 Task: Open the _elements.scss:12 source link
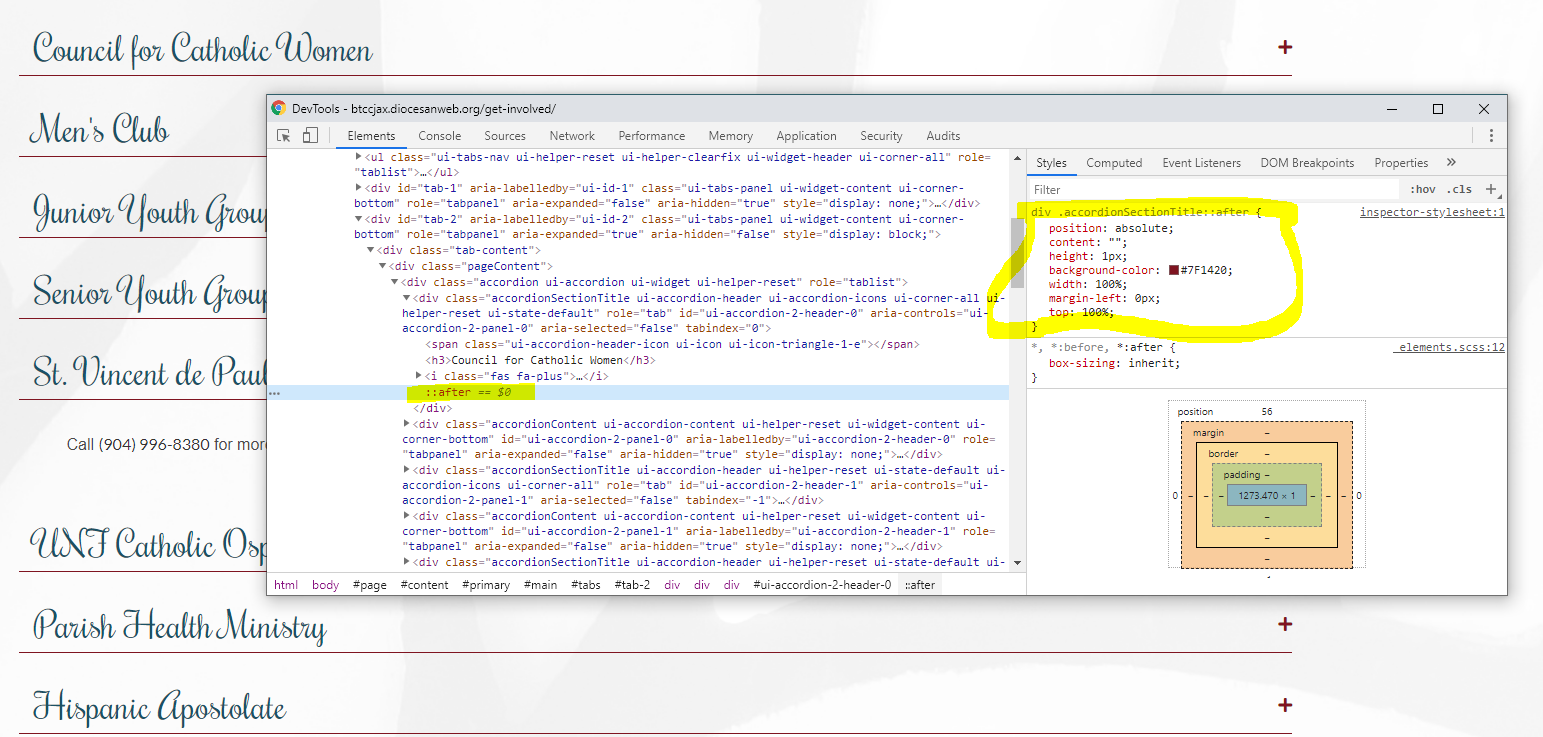1450,347
